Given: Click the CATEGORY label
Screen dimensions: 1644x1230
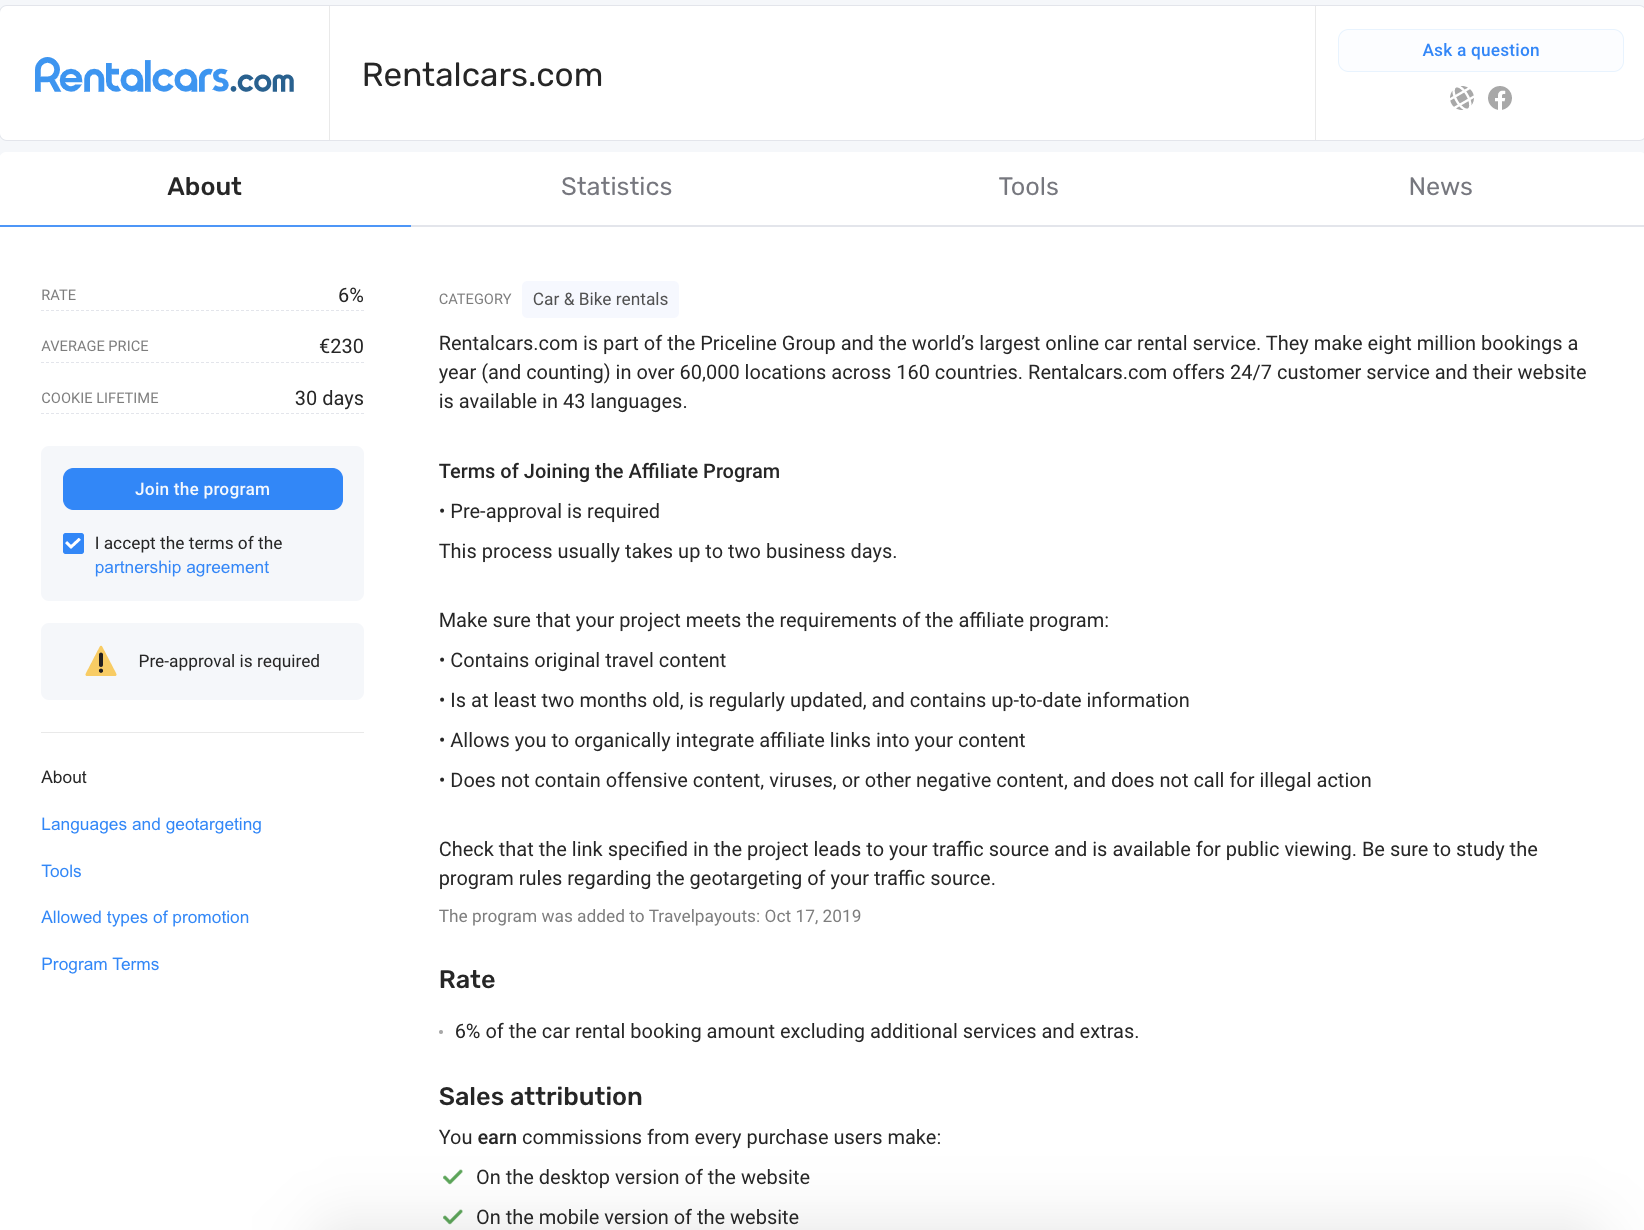Looking at the screenshot, I should [x=475, y=299].
